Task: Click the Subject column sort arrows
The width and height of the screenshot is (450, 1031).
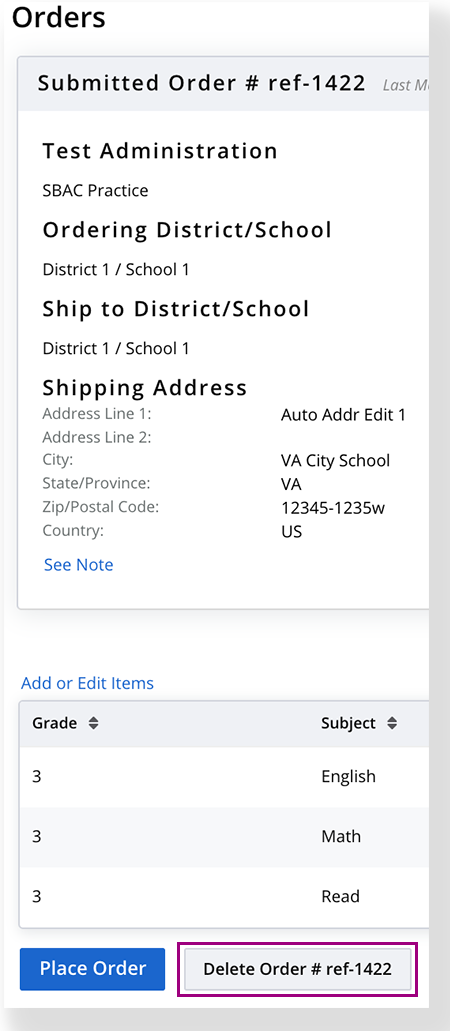Action: coord(392,723)
